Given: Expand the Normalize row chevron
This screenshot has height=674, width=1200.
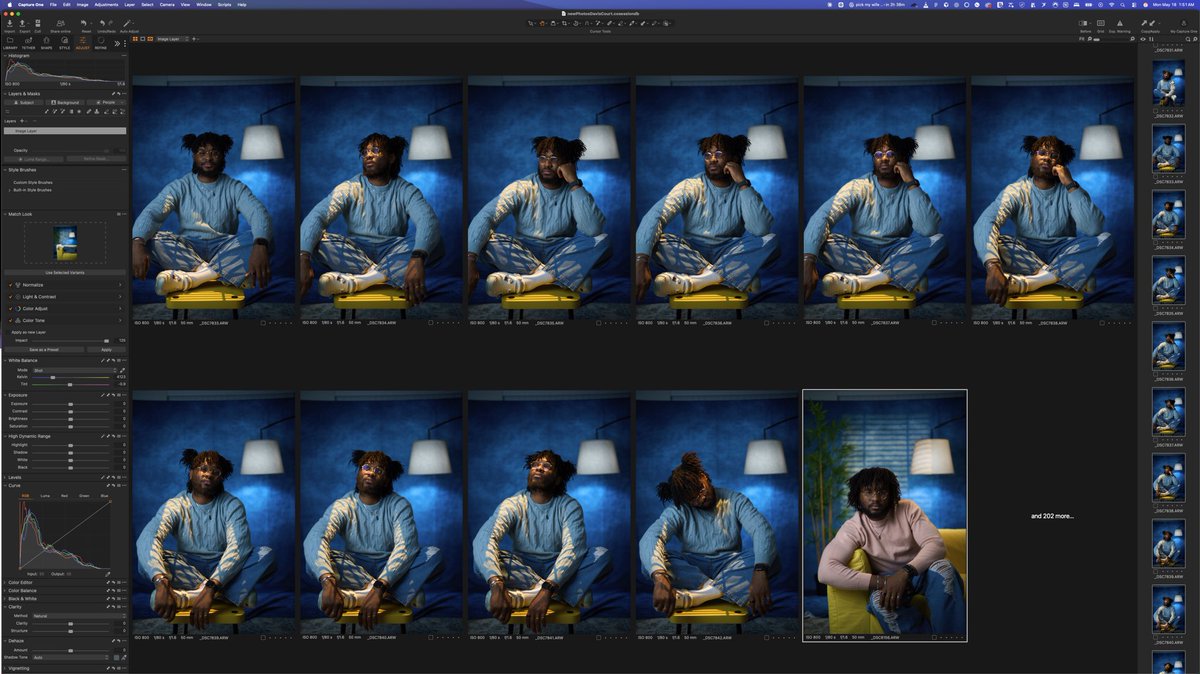Looking at the screenshot, I should coord(120,285).
